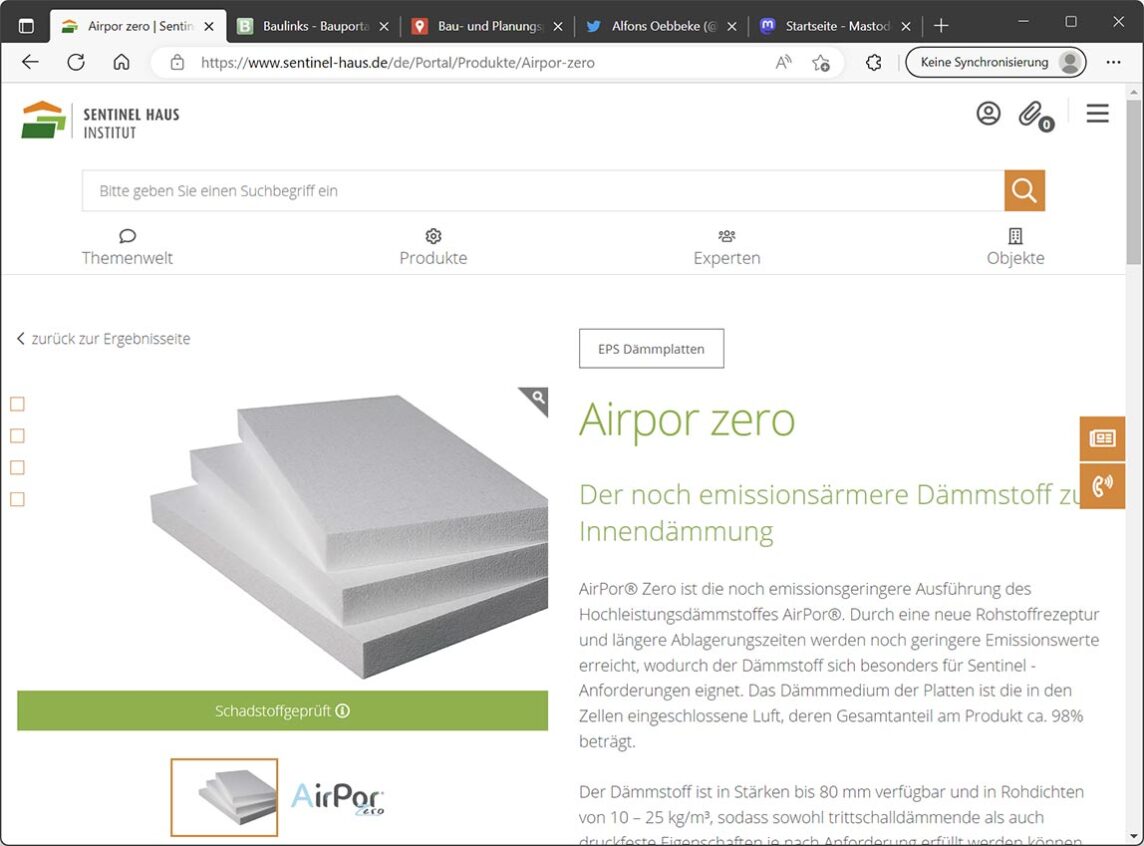Open a new tab with plus
Viewport: 1144px width, 846px height.
[941, 26]
